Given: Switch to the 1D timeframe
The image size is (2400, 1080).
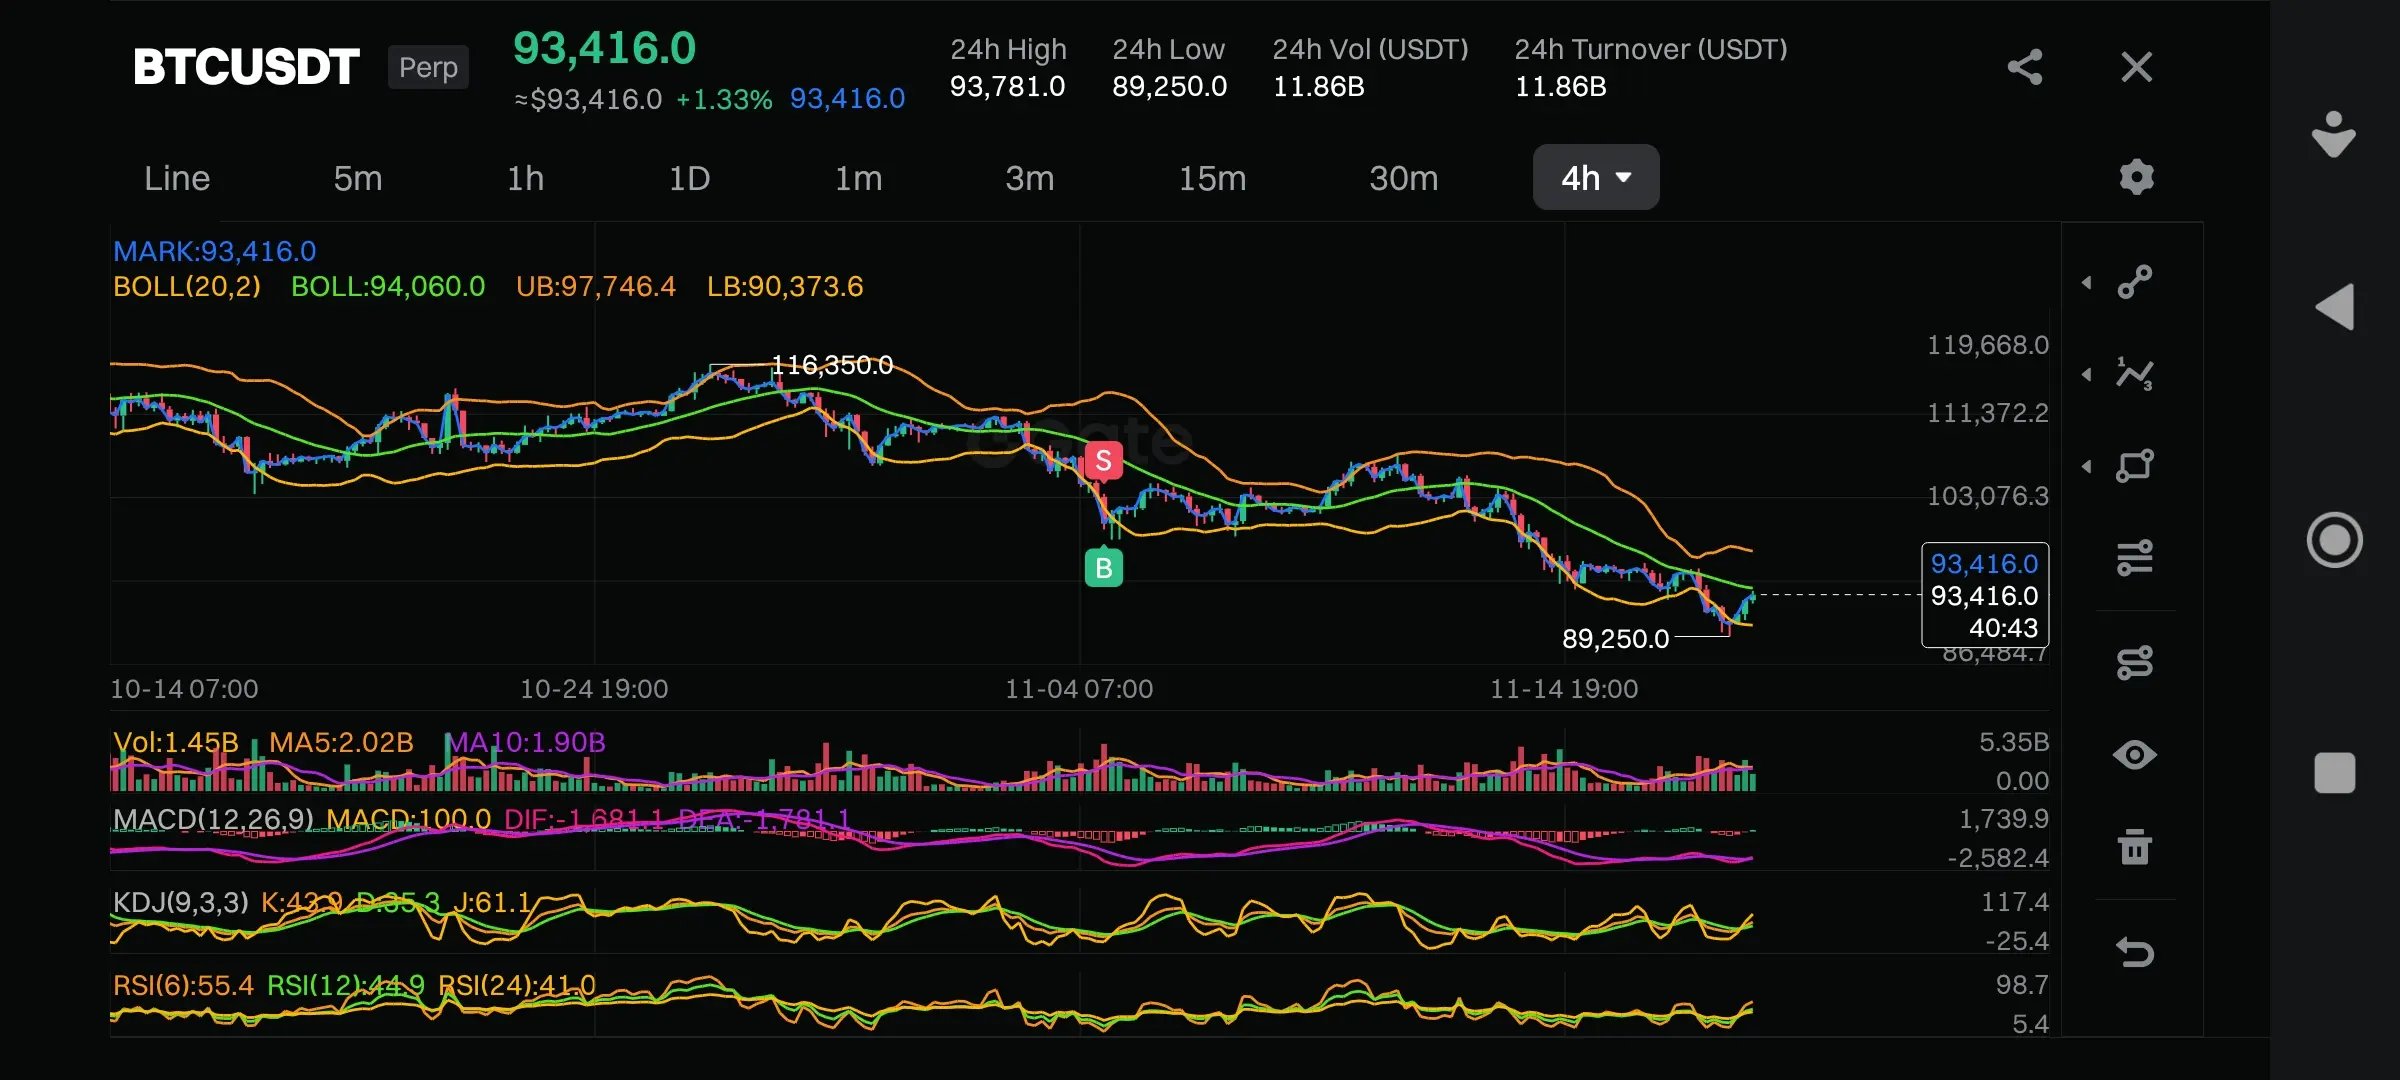Looking at the screenshot, I should [689, 178].
